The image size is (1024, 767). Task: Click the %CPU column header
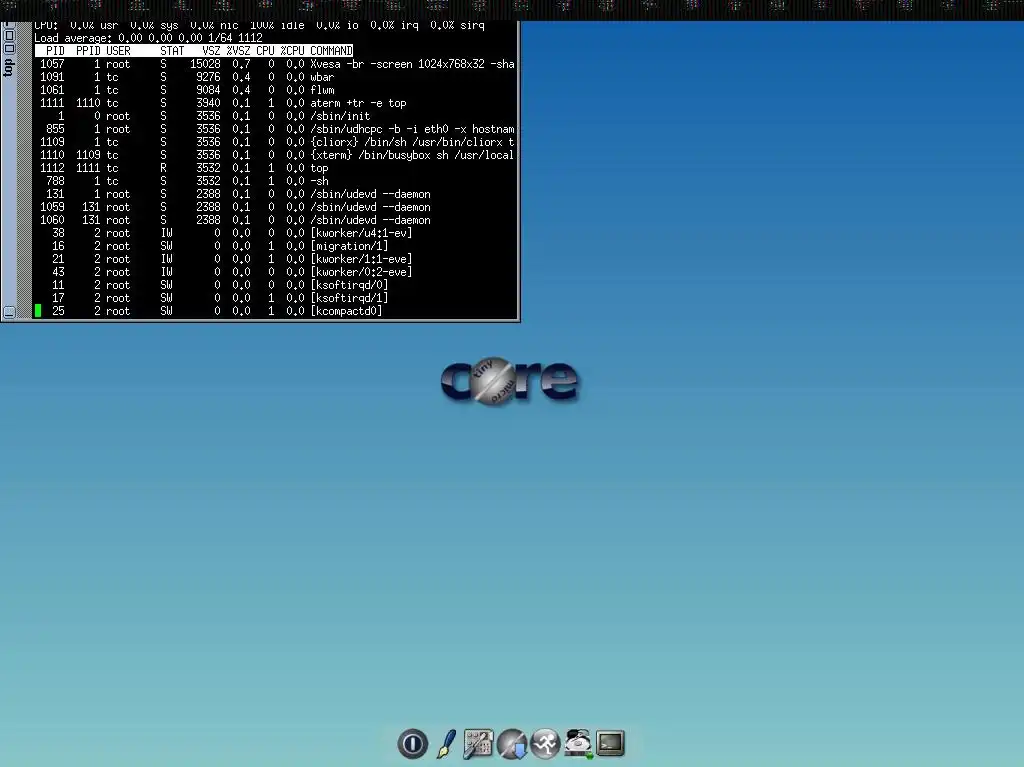click(293, 51)
